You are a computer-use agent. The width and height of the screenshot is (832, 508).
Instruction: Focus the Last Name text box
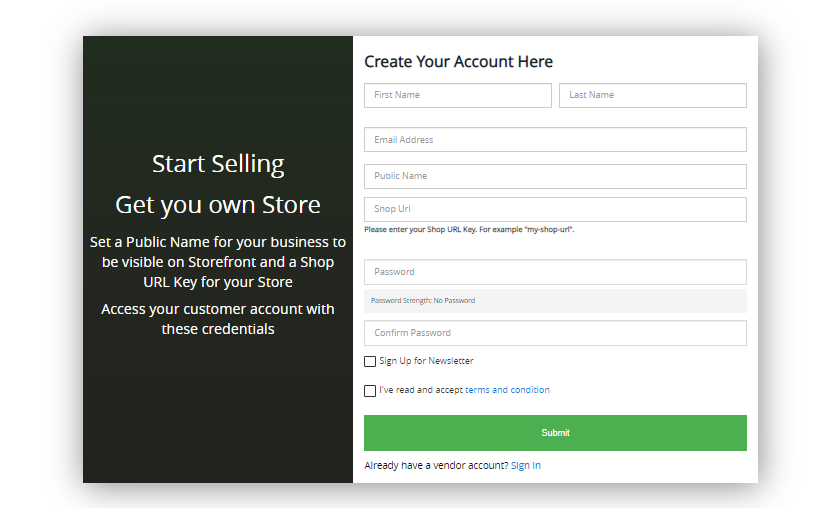pyautogui.click(x=652, y=95)
